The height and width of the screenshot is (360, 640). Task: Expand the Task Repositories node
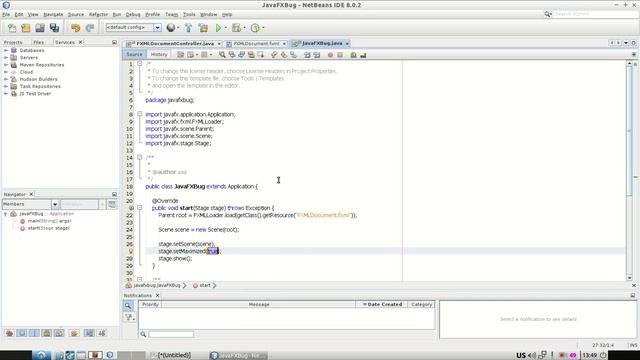click(6, 87)
